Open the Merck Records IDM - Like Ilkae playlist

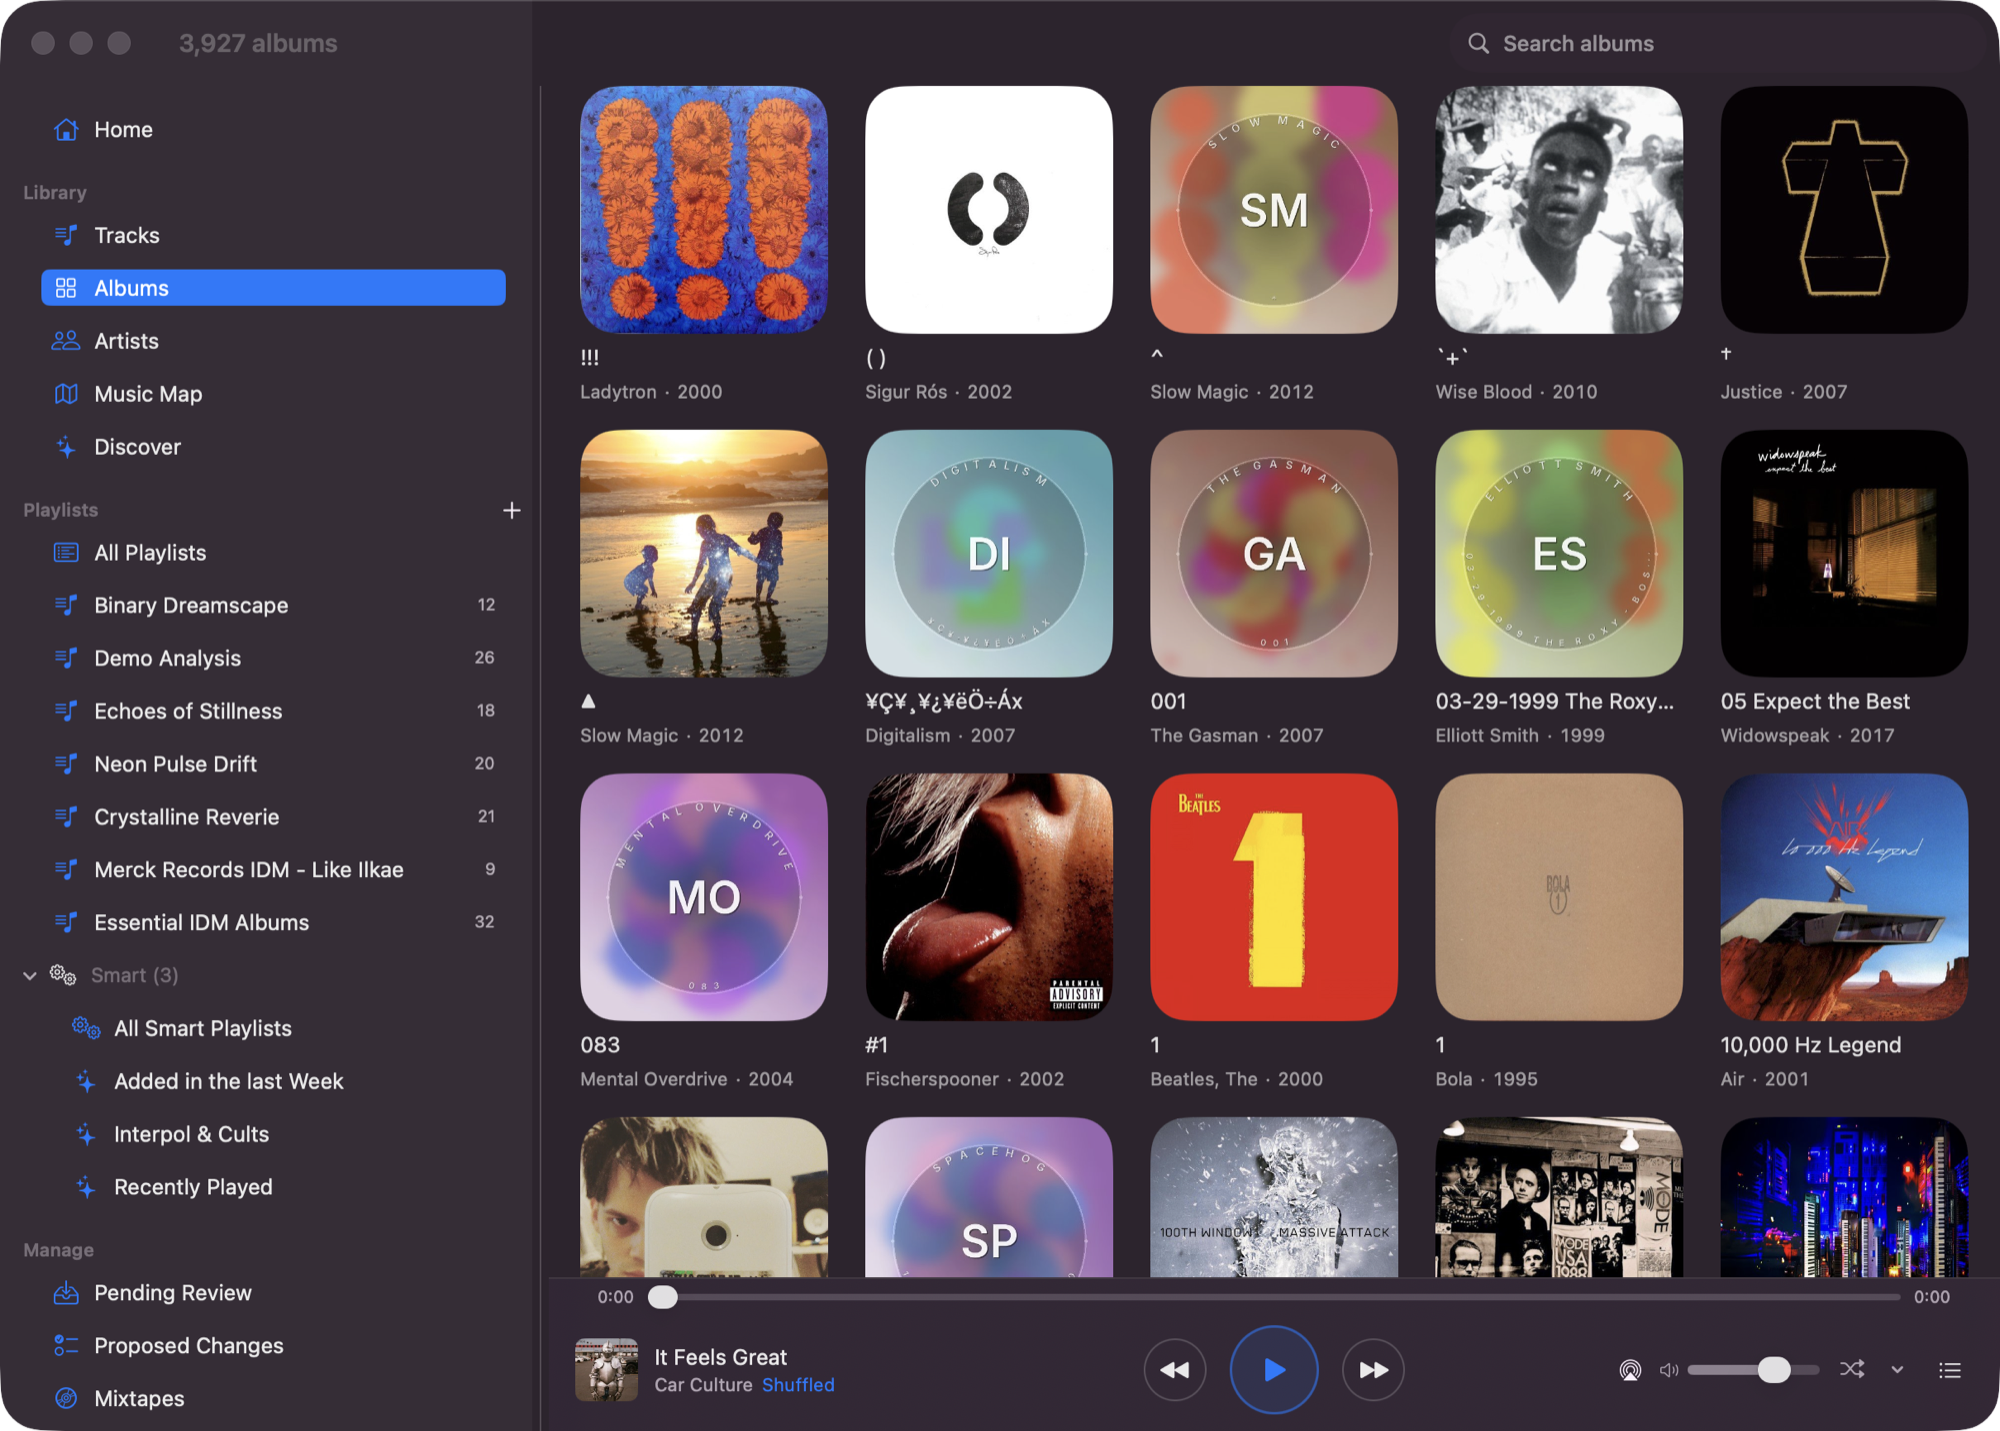coord(273,870)
